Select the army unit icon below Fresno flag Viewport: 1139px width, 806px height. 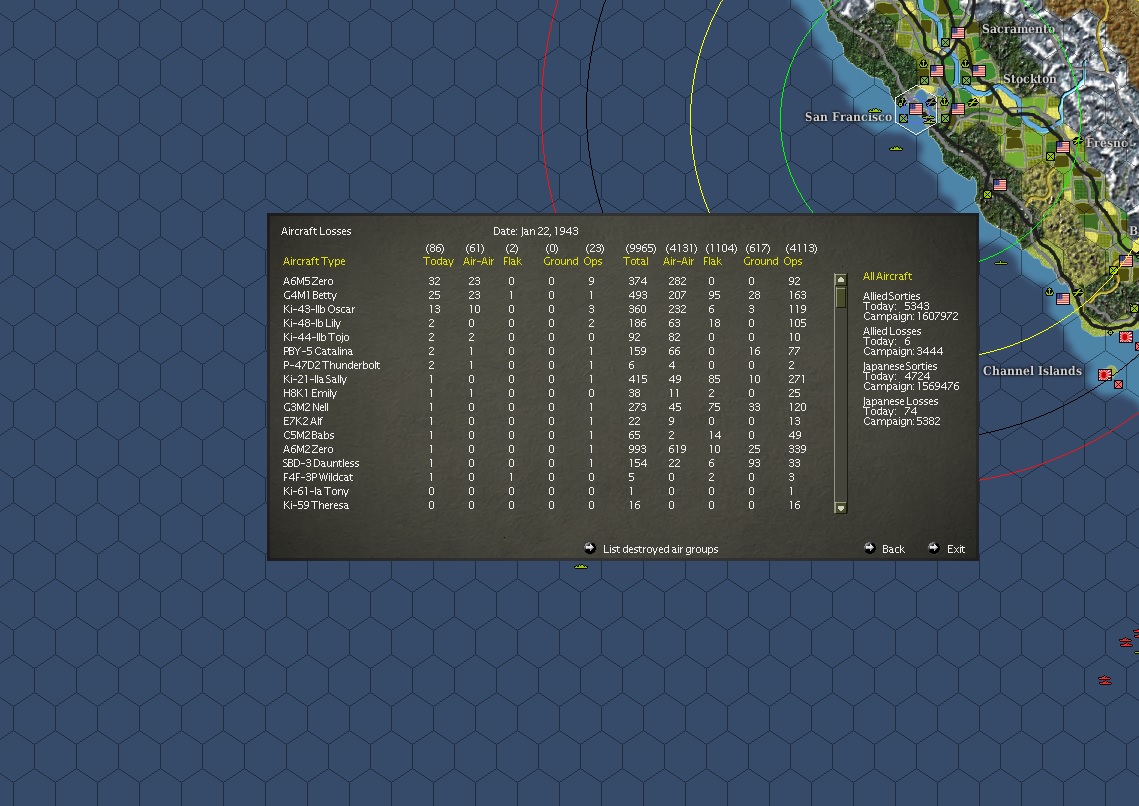click(1050, 156)
